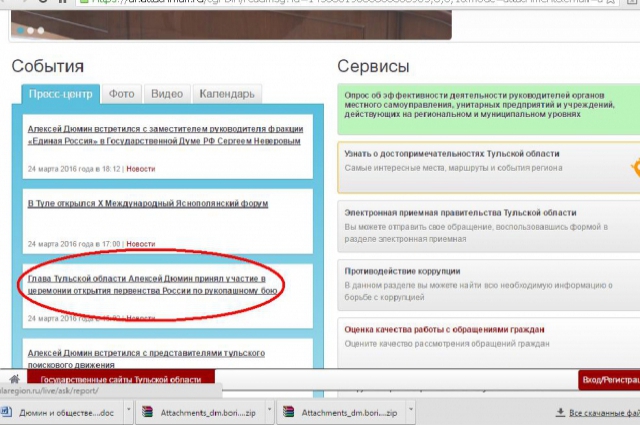Select the third carousel slide dot
Viewport: 640px width, 425px height.
coord(41,31)
